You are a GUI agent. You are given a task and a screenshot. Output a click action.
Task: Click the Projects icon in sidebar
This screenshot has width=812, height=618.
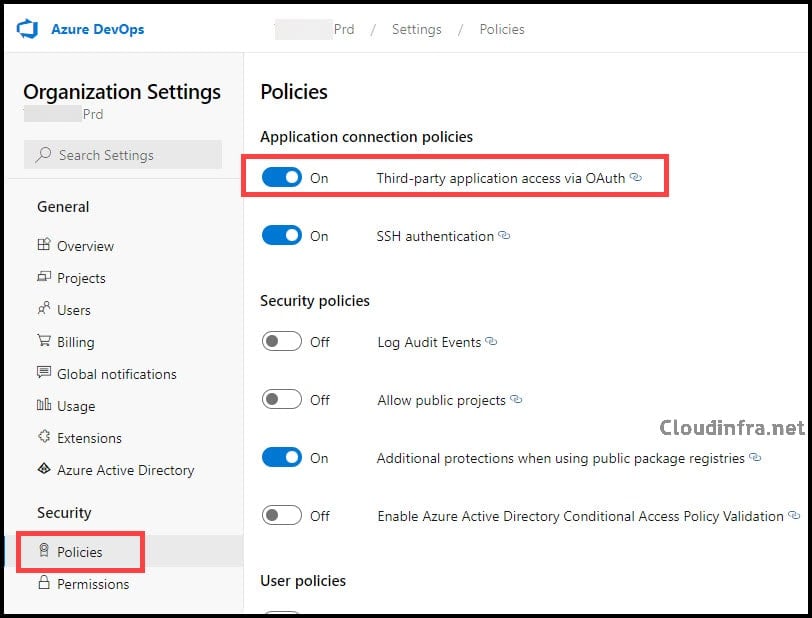(44, 277)
